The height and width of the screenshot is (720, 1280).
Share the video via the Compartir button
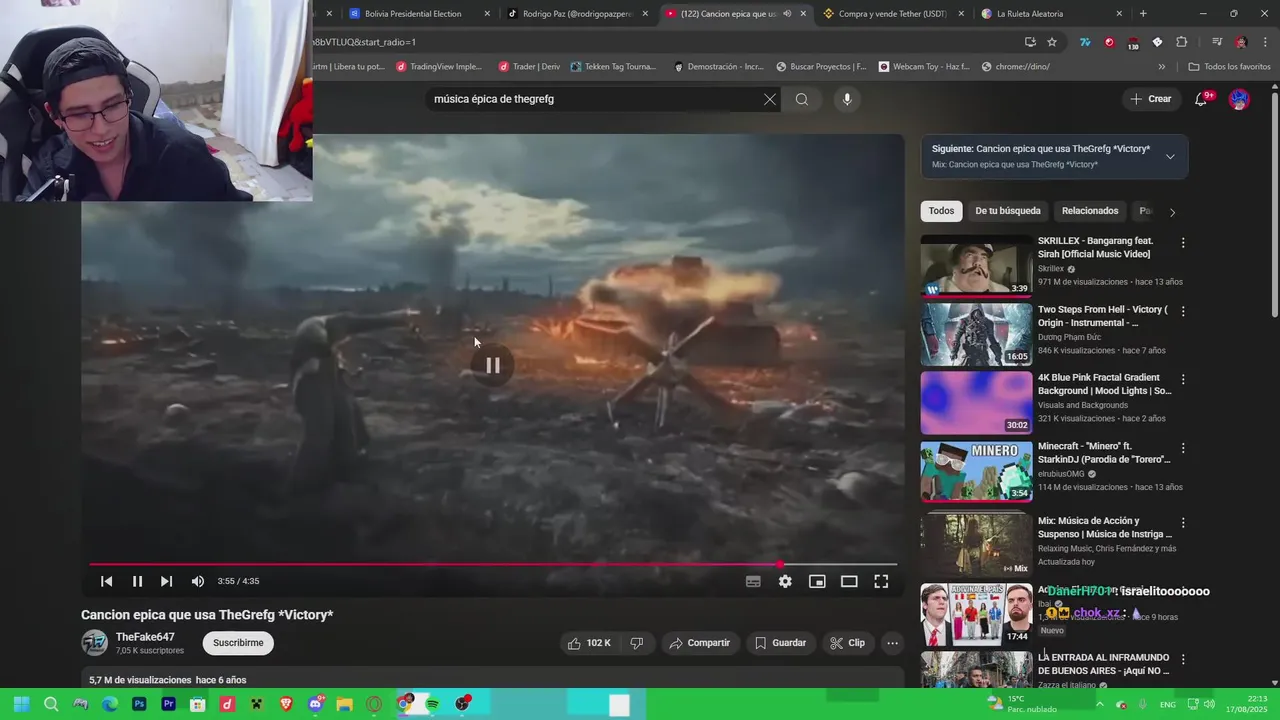700,643
